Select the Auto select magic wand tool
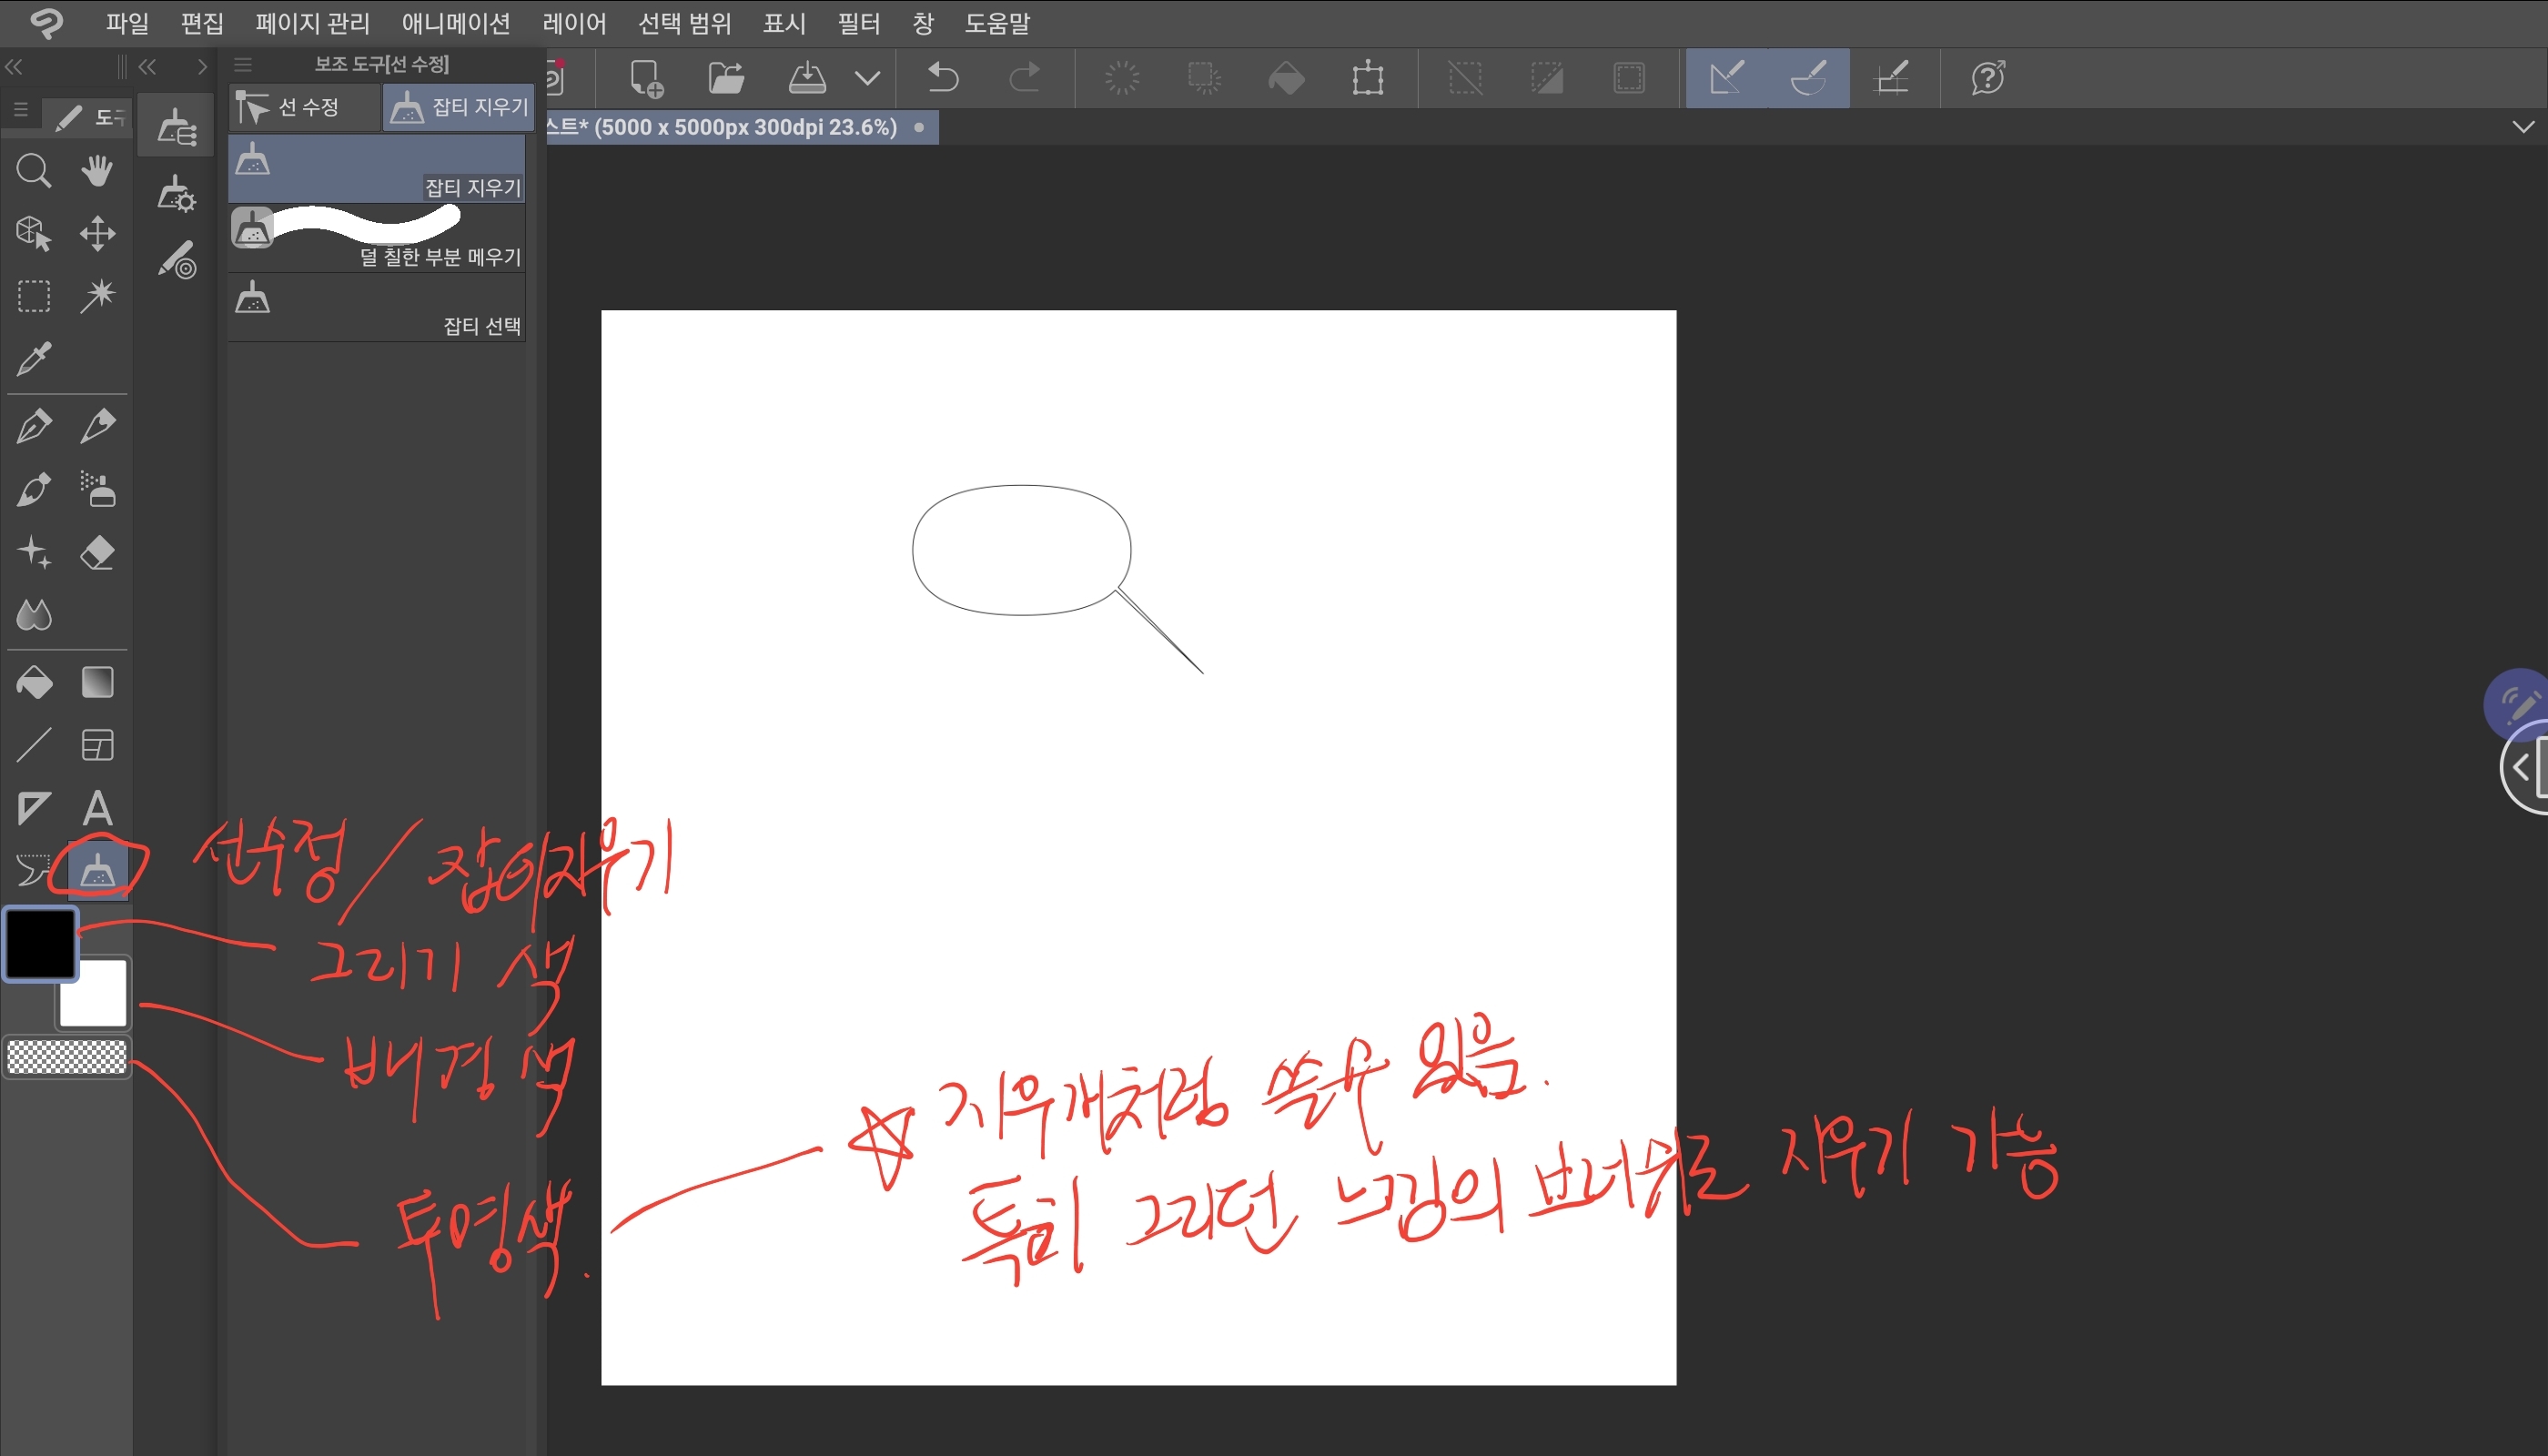 97,296
